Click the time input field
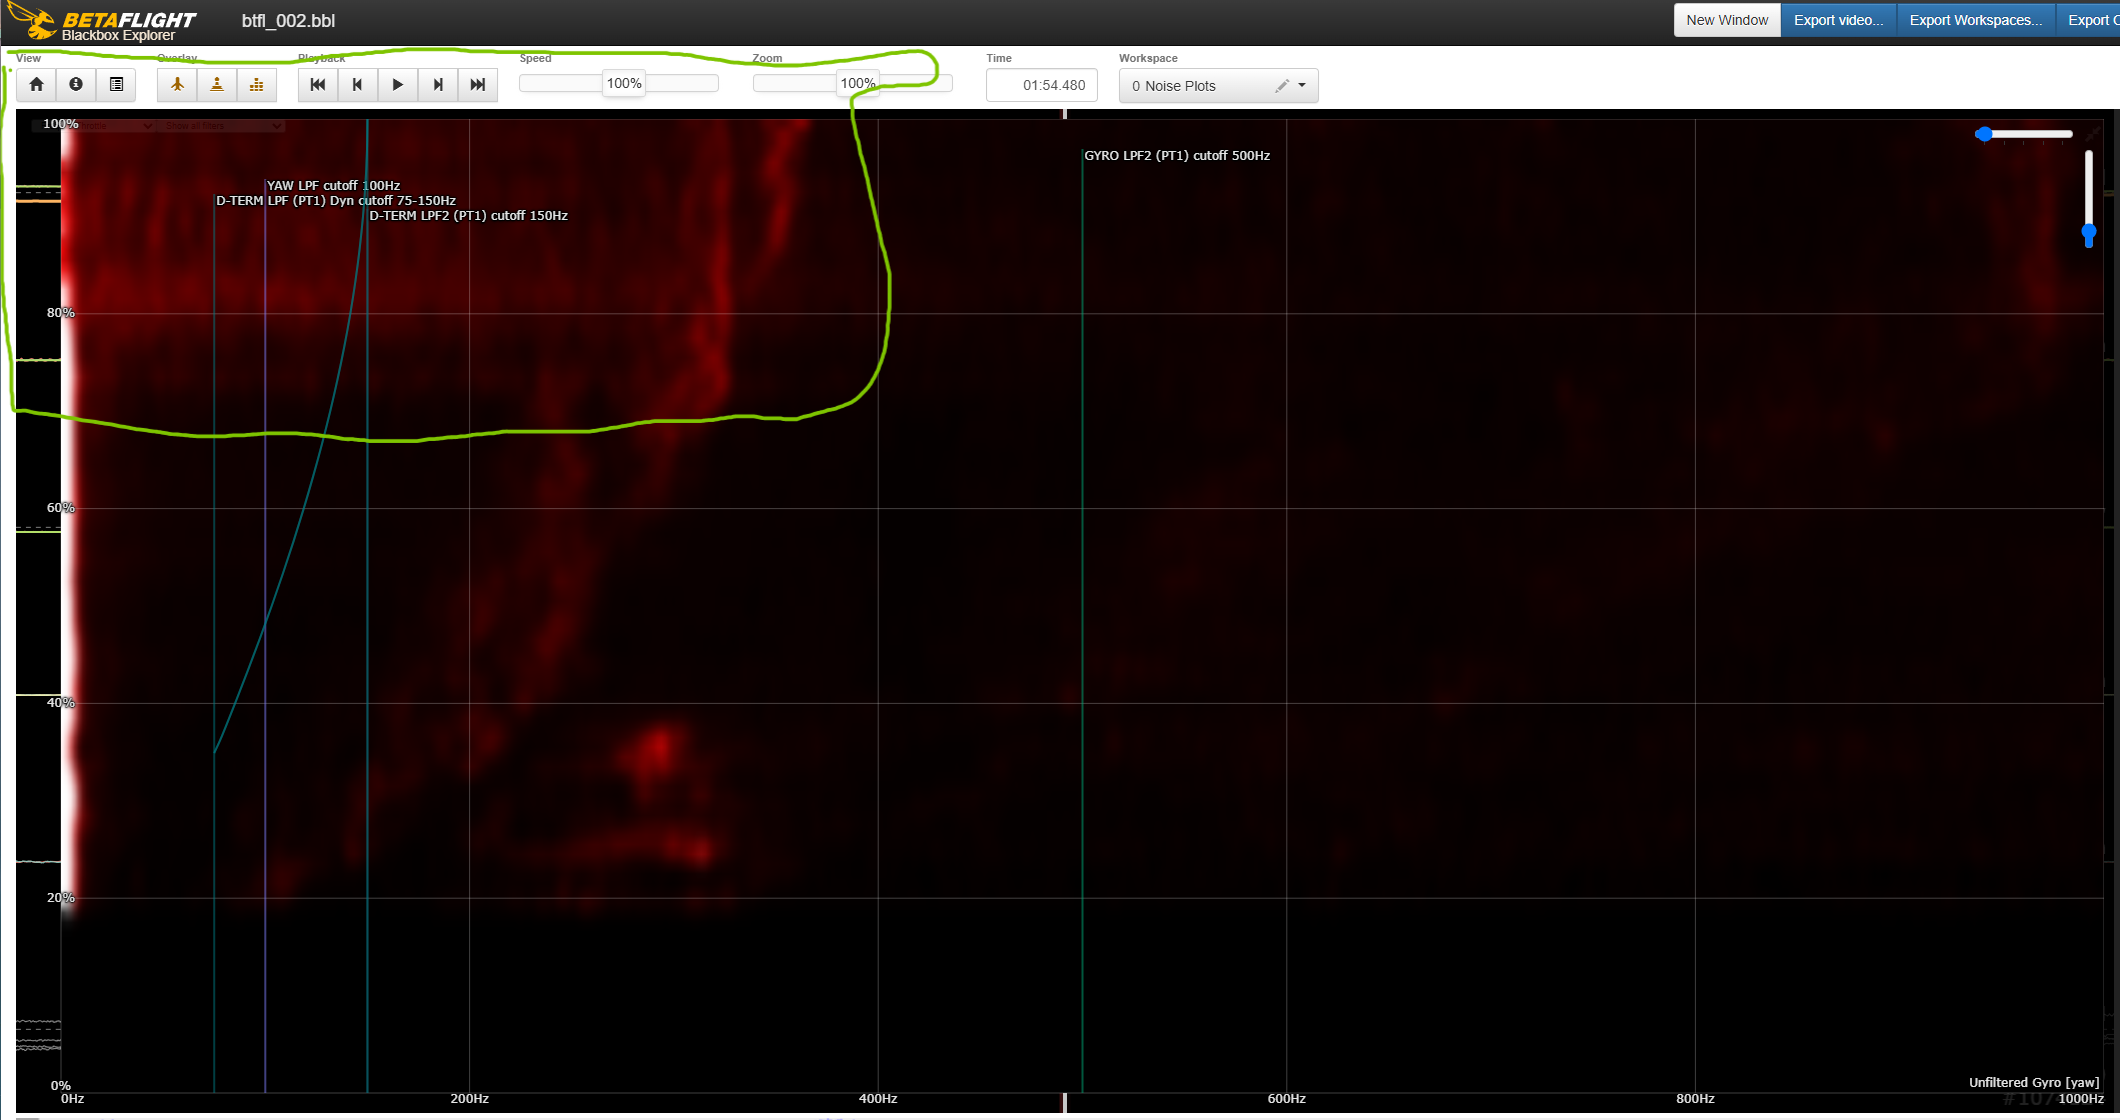 [x=1042, y=85]
